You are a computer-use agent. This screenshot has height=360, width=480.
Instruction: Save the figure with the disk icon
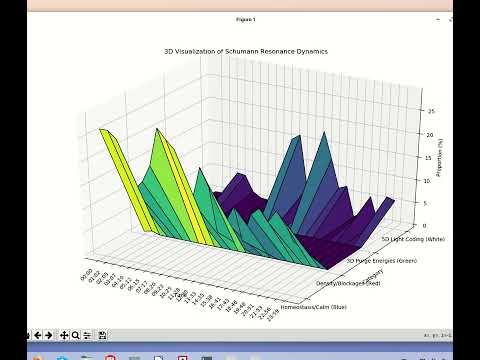102,335
